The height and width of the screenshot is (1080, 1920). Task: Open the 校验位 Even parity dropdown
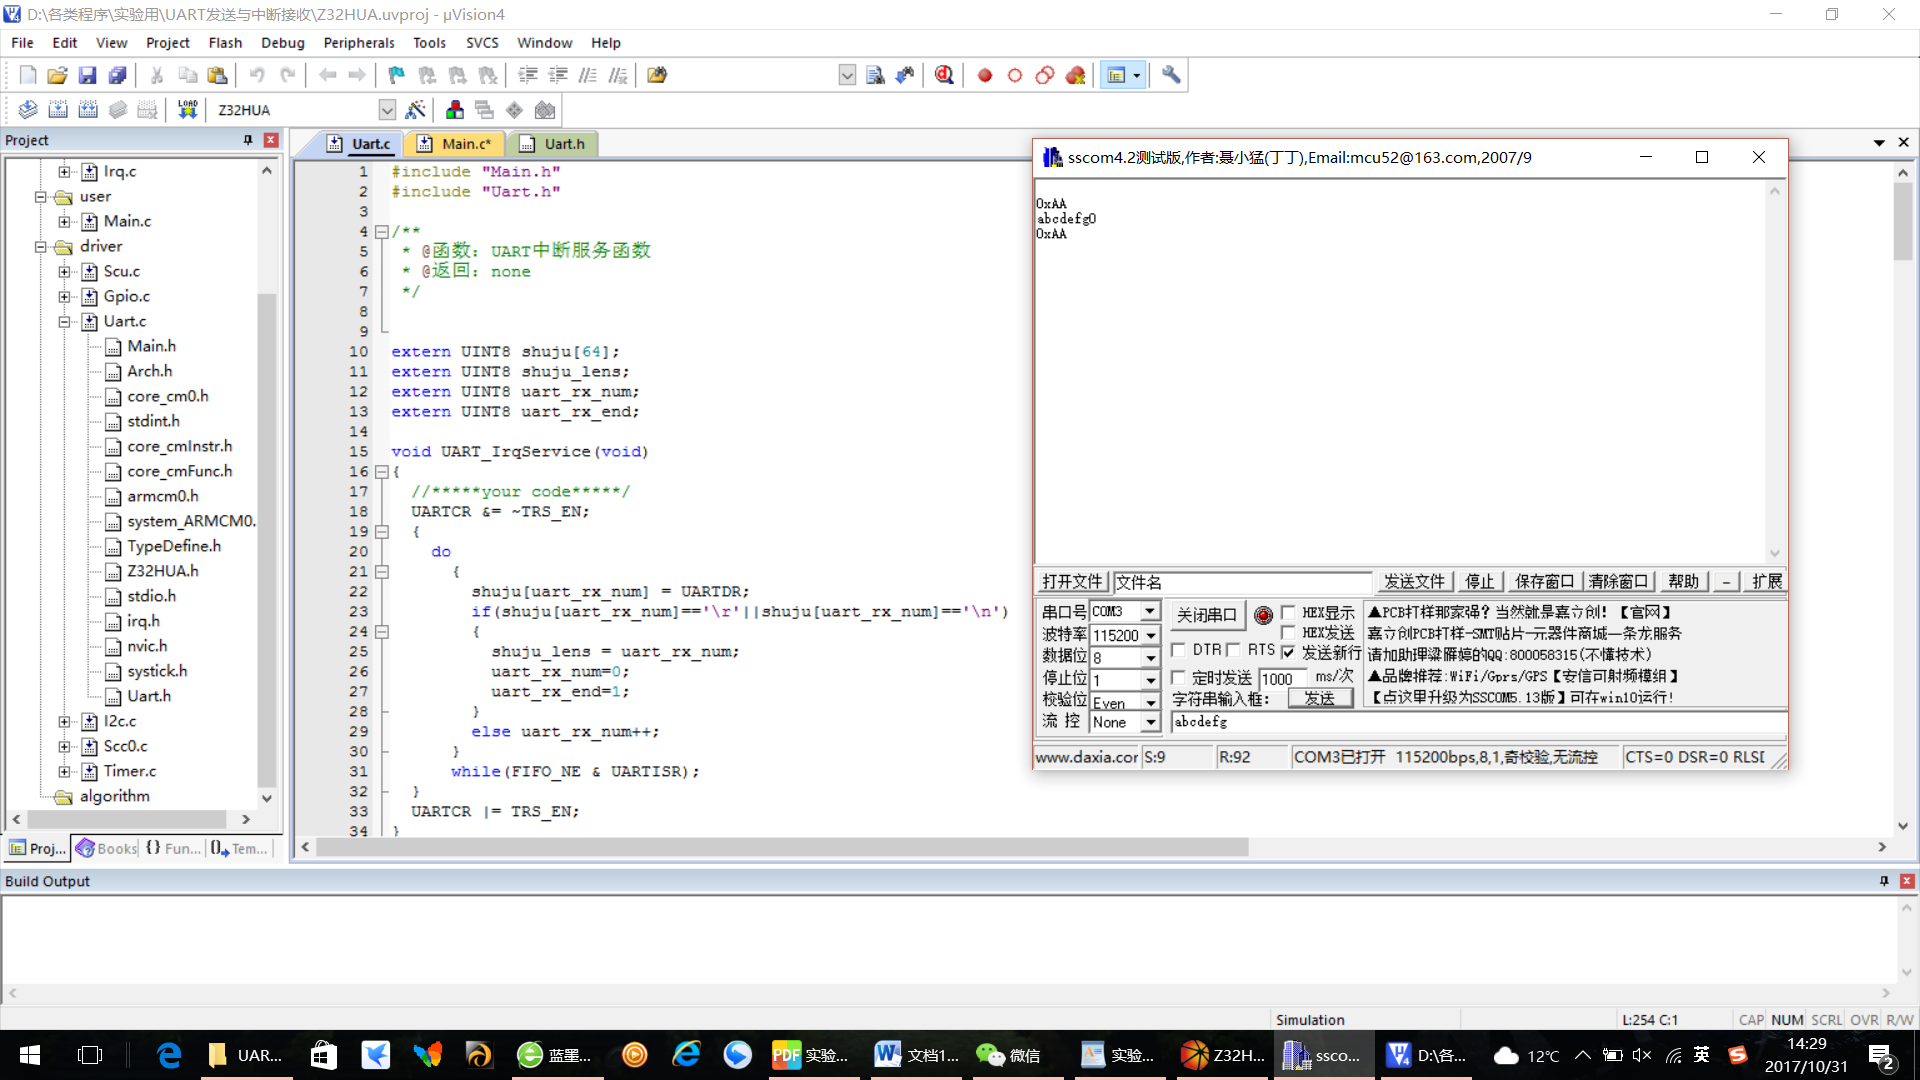[x=1150, y=702]
